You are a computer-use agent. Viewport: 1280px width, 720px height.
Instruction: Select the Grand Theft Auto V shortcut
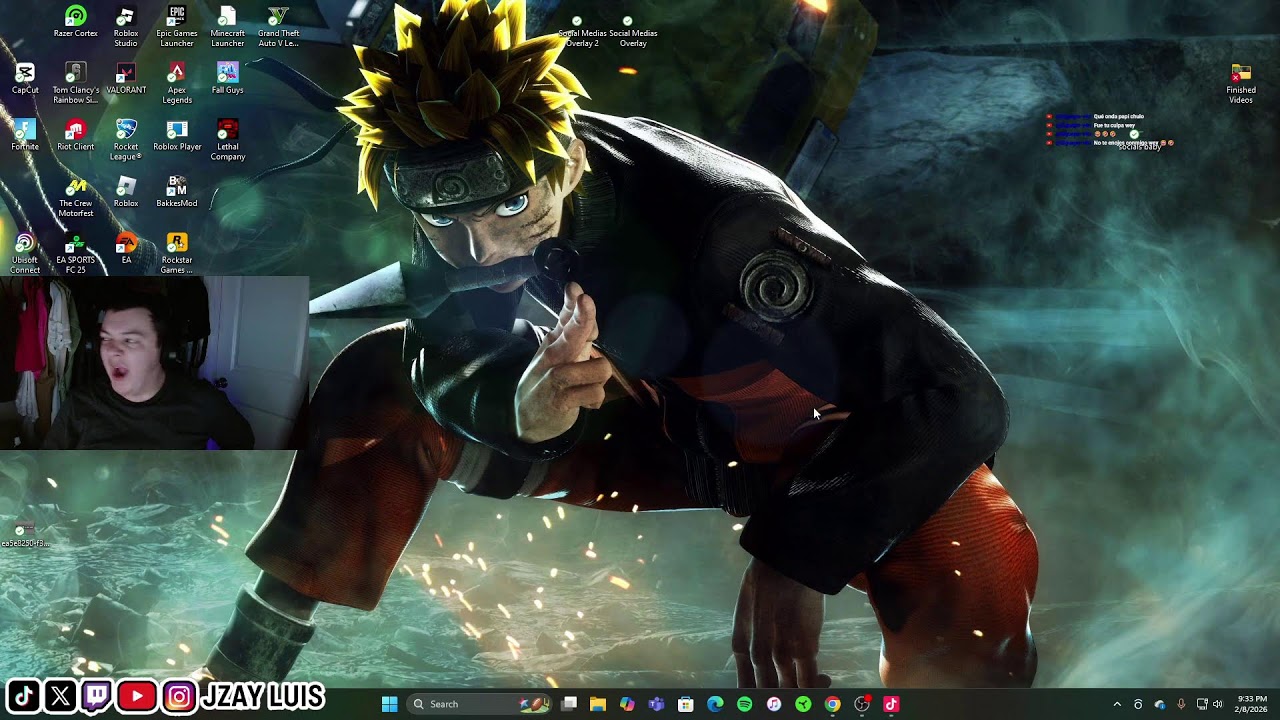278,27
